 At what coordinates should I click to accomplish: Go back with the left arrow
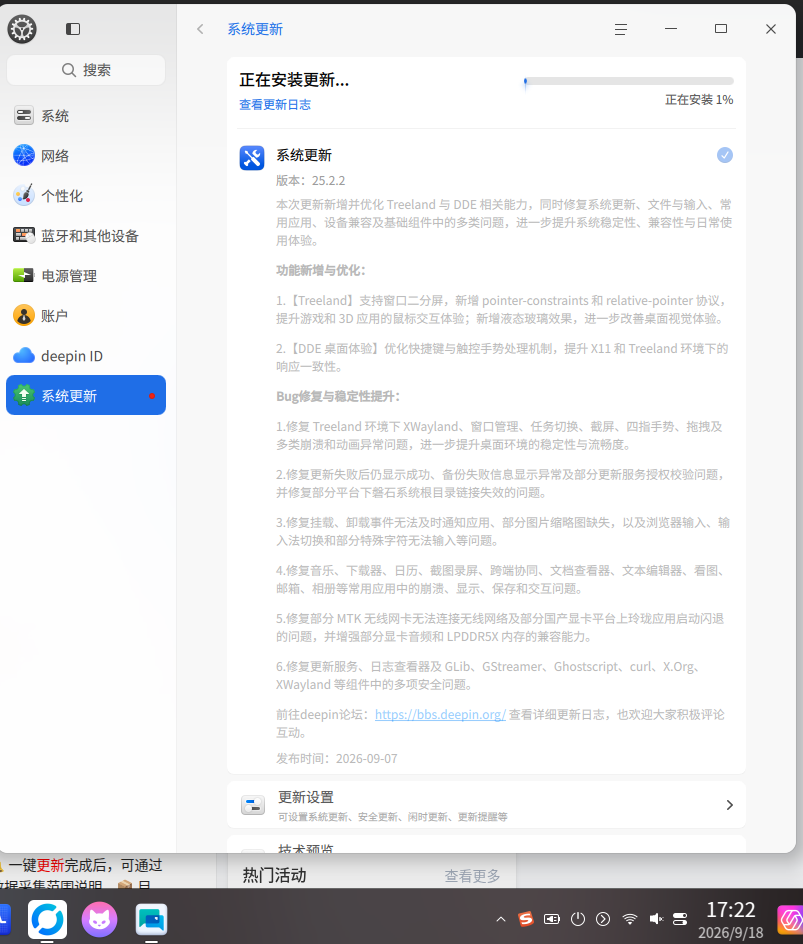[x=200, y=29]
